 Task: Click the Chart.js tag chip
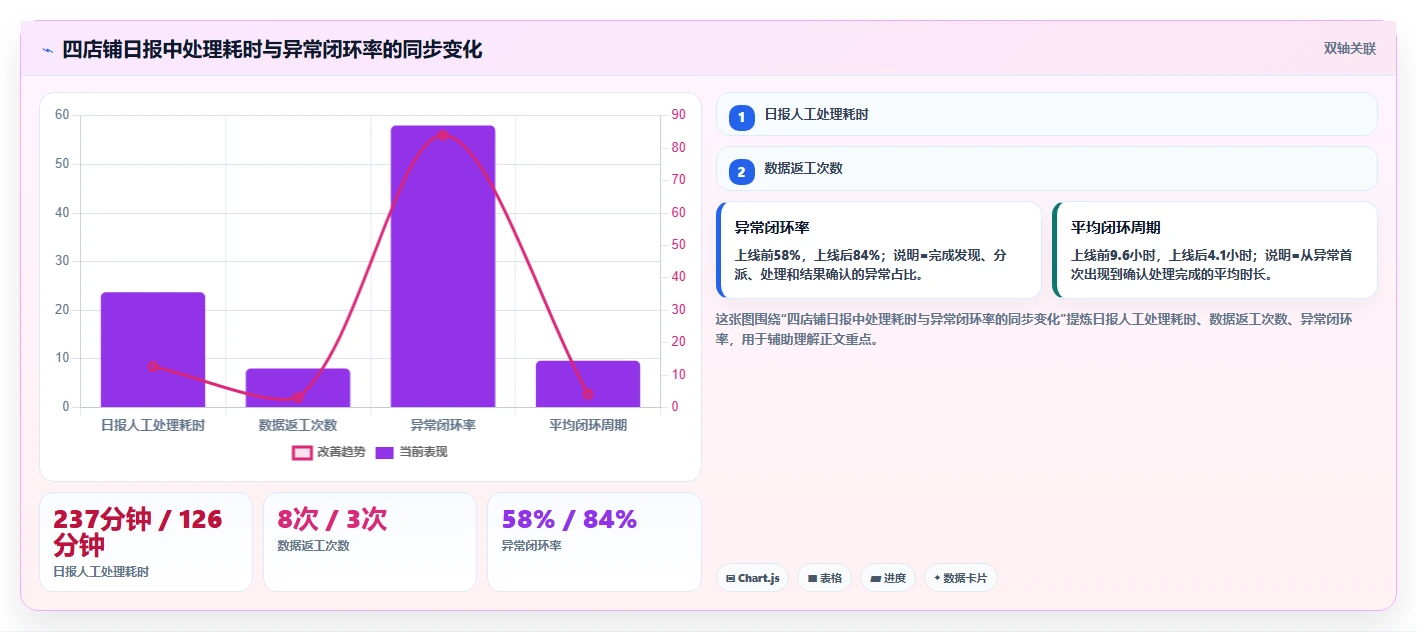[x=753, y=578]
